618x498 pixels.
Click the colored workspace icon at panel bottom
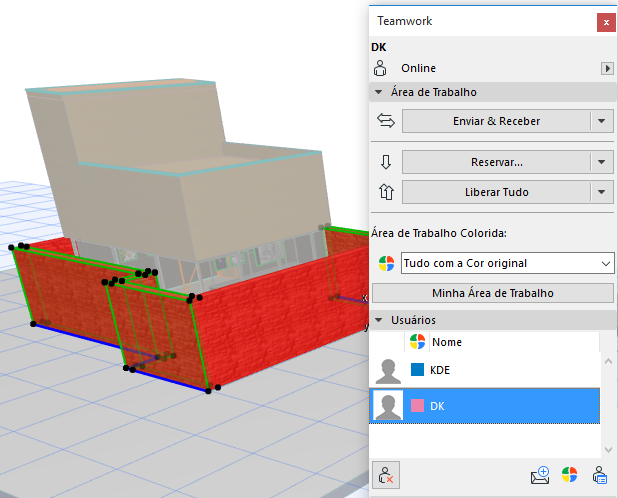tap(569, 475)
